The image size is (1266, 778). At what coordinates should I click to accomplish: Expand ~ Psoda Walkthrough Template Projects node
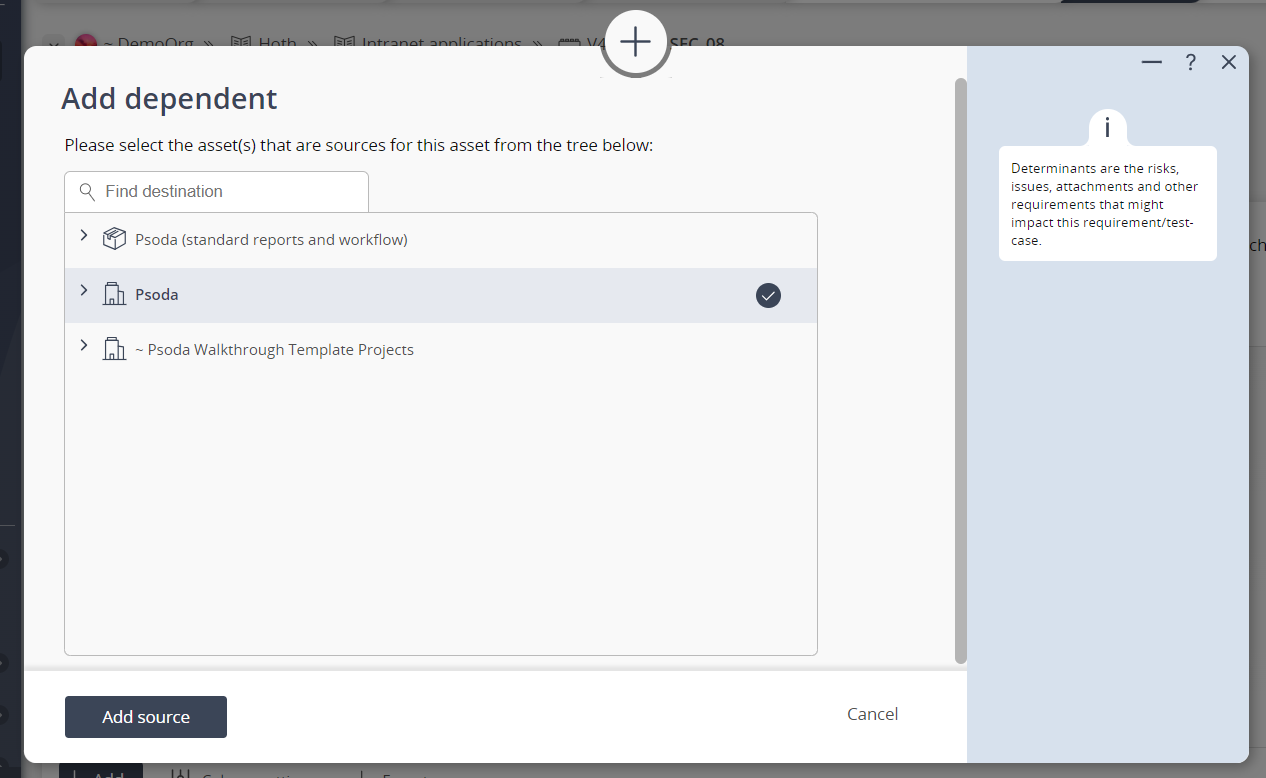(84, 346)
